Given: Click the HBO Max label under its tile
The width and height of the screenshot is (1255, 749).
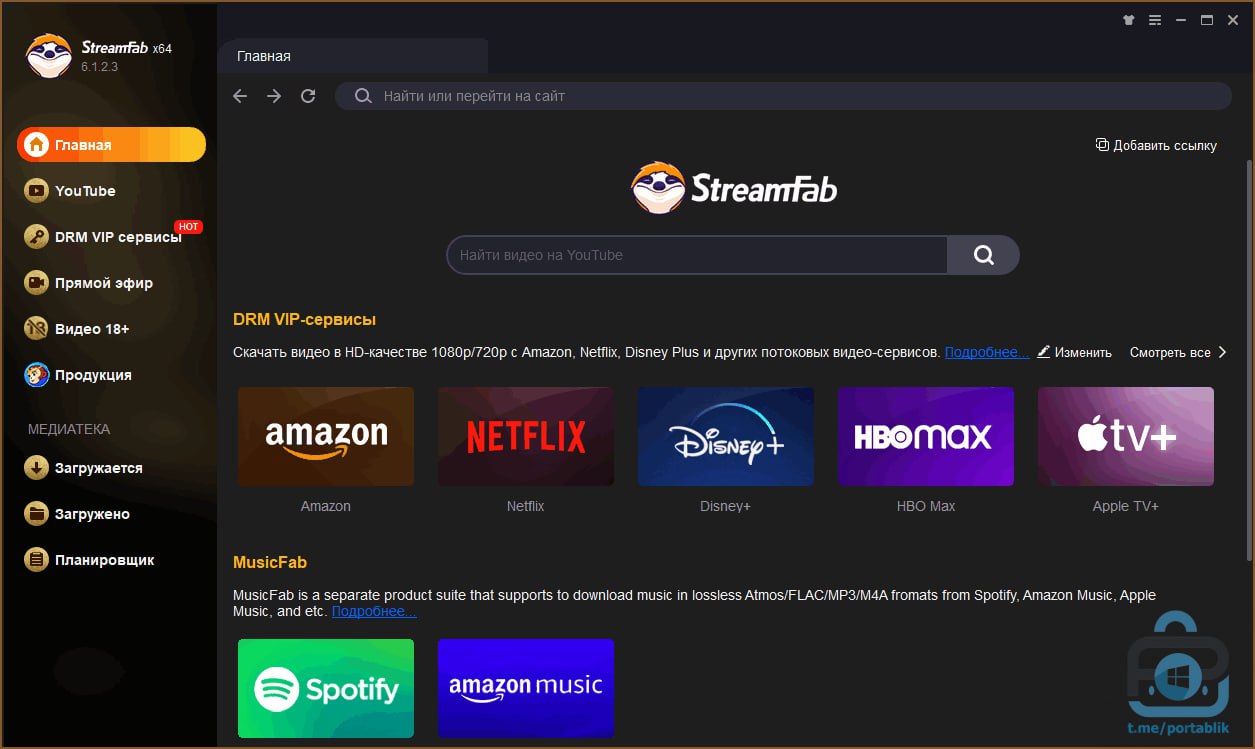Looking at the screenshot, I should (x=926, y=506).
